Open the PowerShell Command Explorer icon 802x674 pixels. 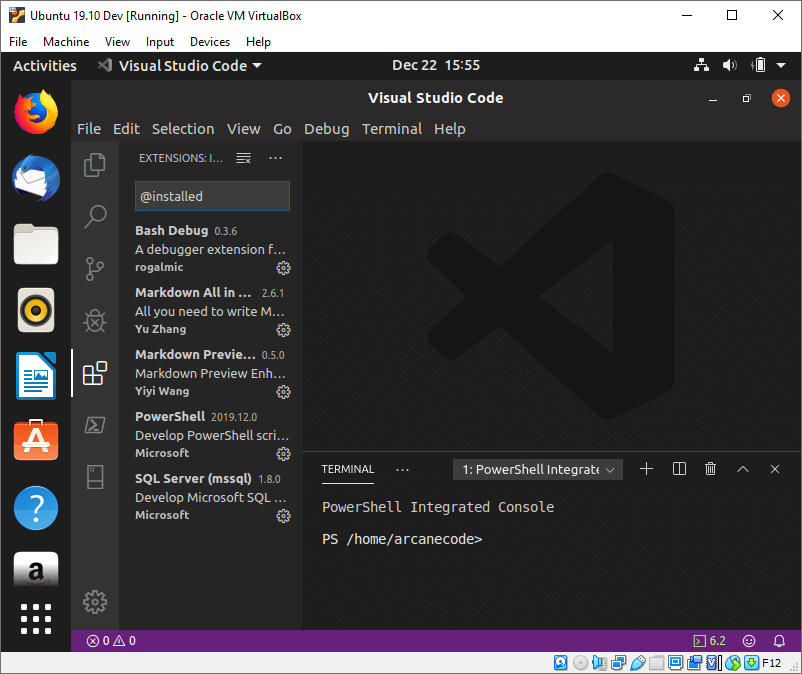pyautogui.click(x=95, y=425)
